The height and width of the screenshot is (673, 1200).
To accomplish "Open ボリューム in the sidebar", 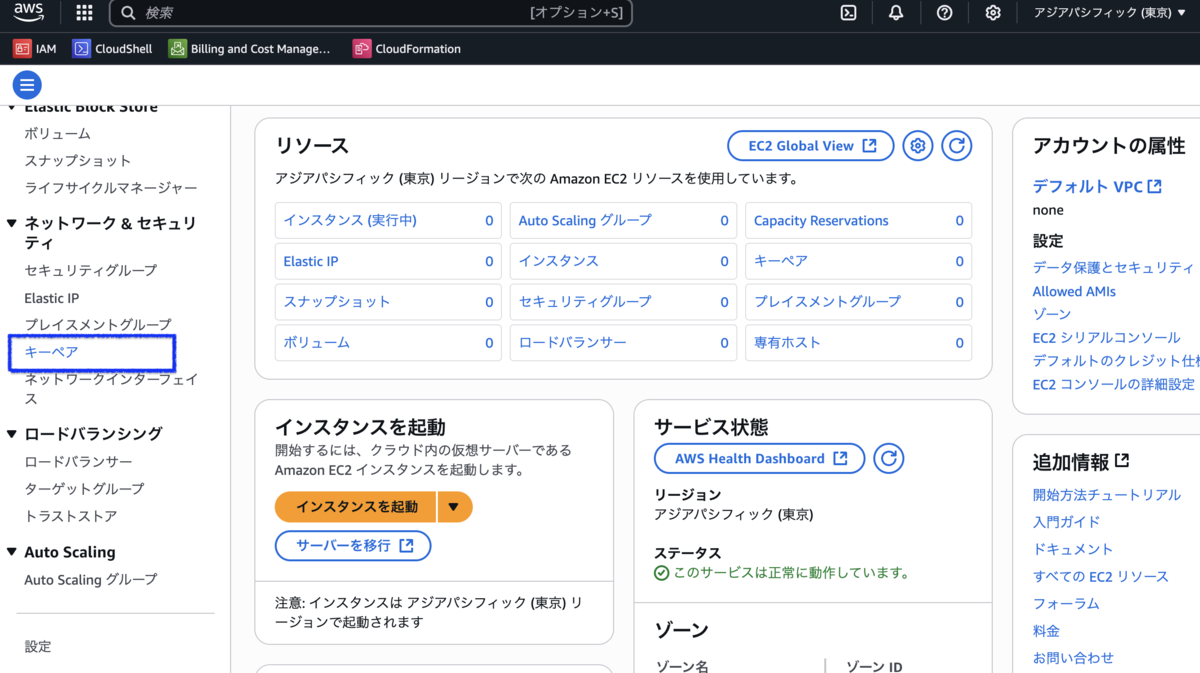I will click(x=57, y=133).
